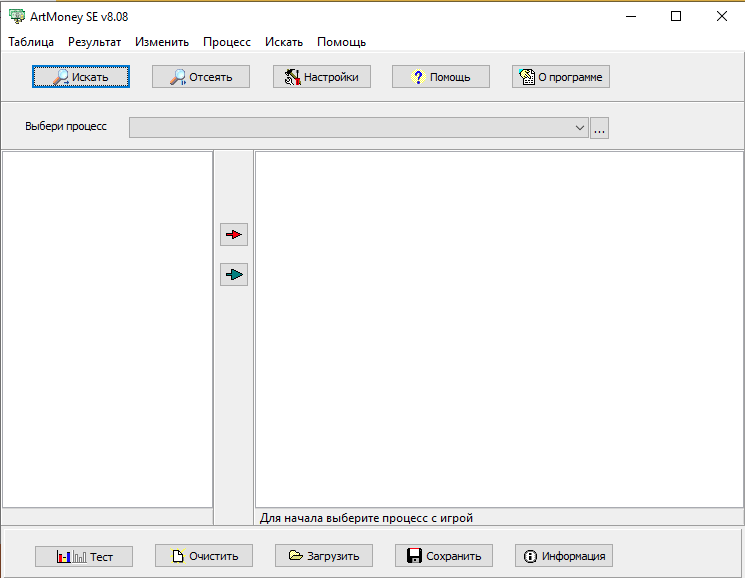Image resolution: width=745 pixels, height=578 pixels.
Task: Click the Очистить clear button
Action: point(204,556)
